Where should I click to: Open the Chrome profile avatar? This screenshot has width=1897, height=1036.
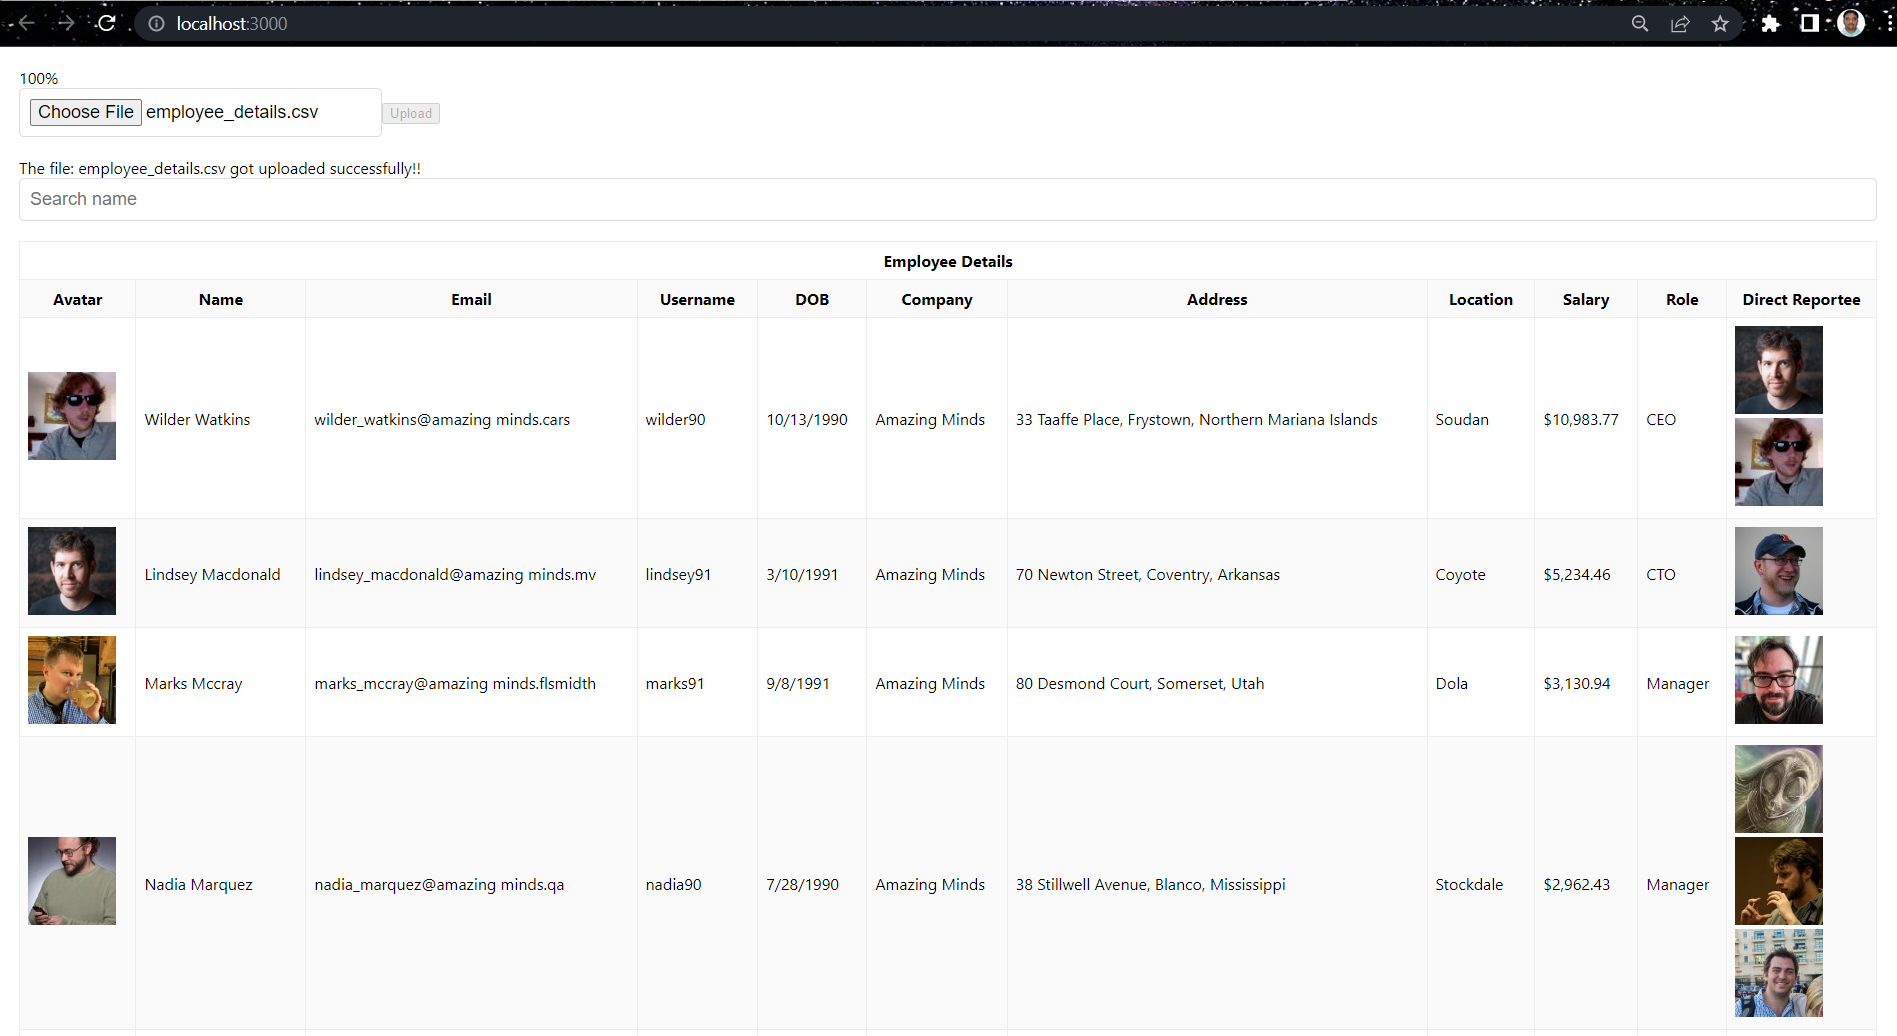(x=1851, y=23)
